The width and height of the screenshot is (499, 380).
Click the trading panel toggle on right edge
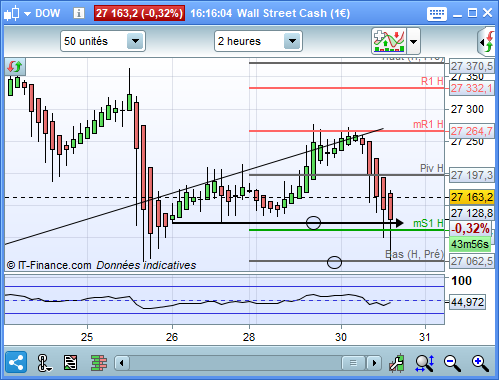tap(487, 42)
